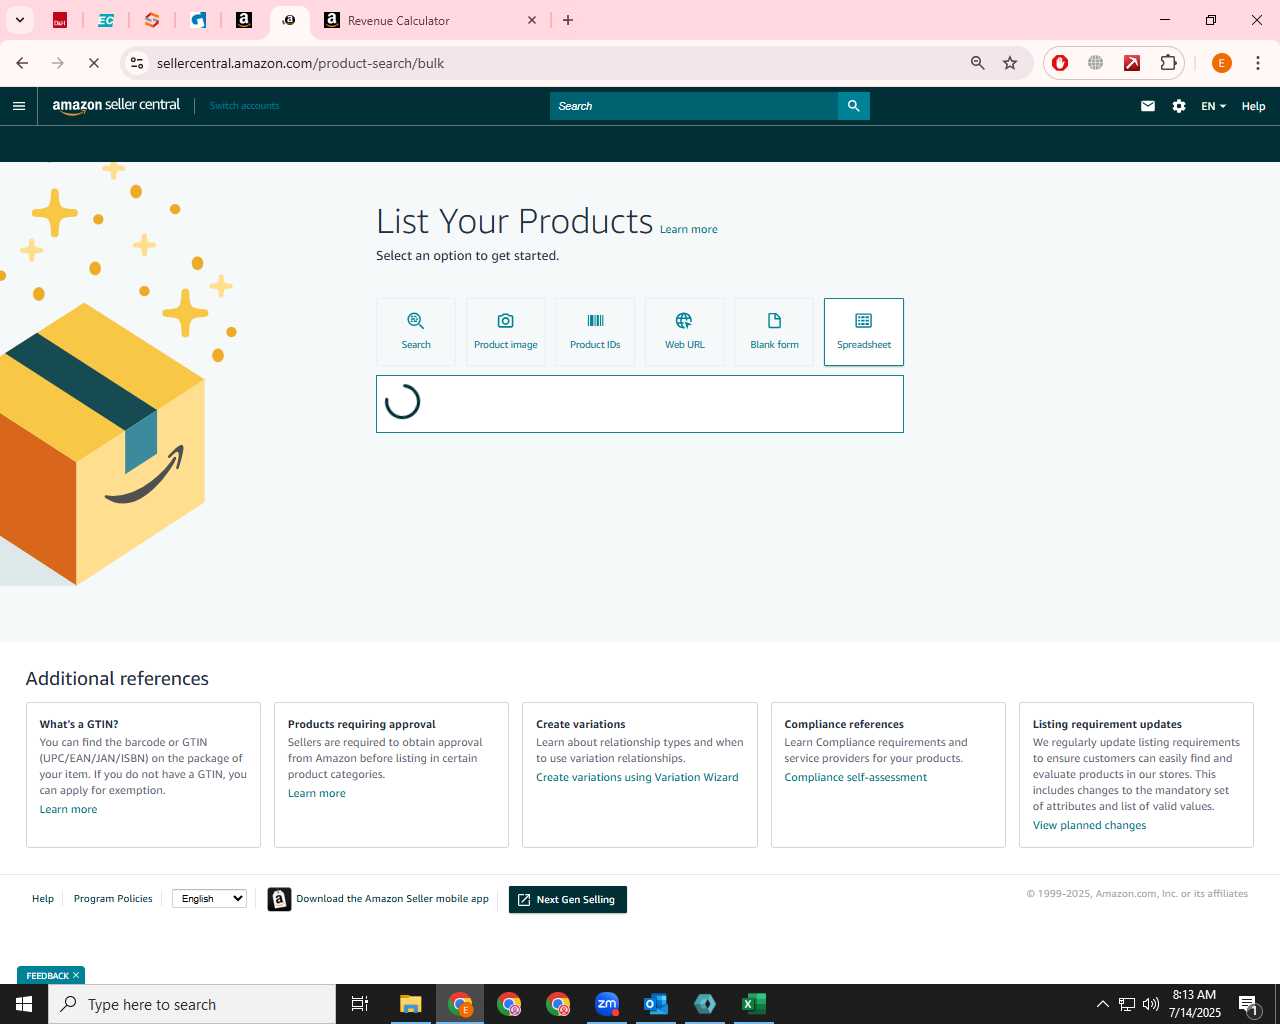Click the footer Help link
Image resolution: width=1280 pixels, height=1024 pixels.
pyautogui.click(x=43, y=899)
